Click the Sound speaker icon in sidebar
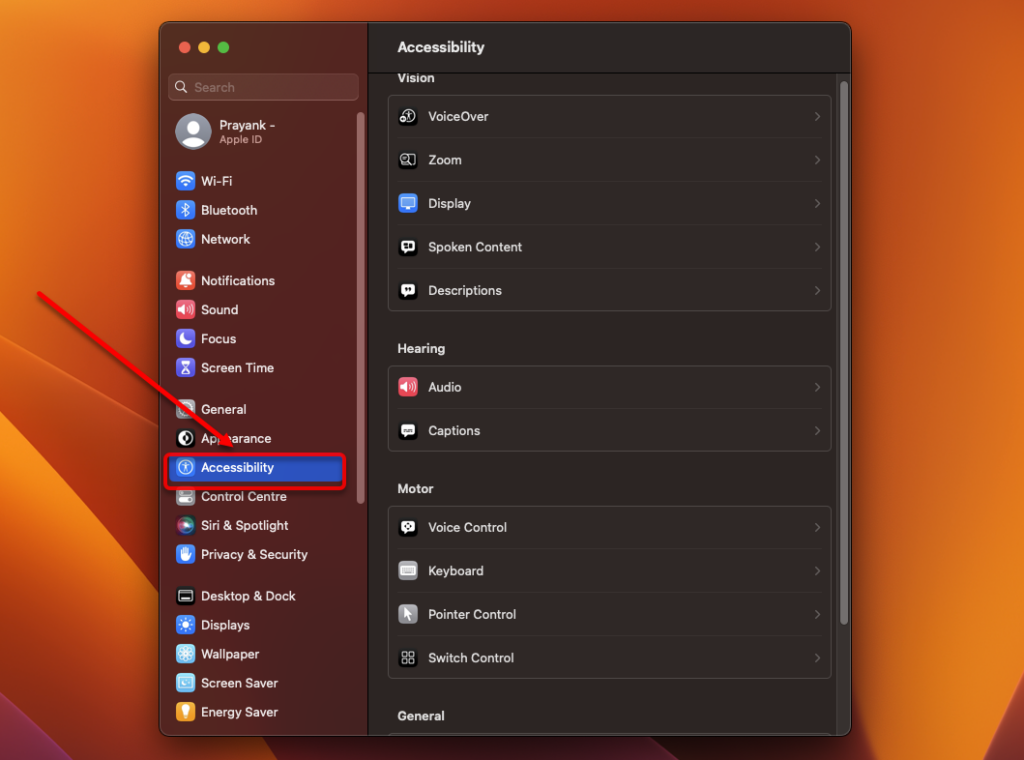Image resolution: width=1024 pixels, height=760 pixels. [185, 309]
